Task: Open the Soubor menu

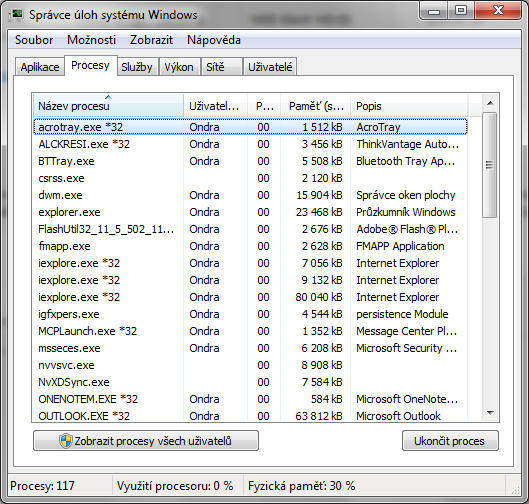Action: (x=34, y=40)
